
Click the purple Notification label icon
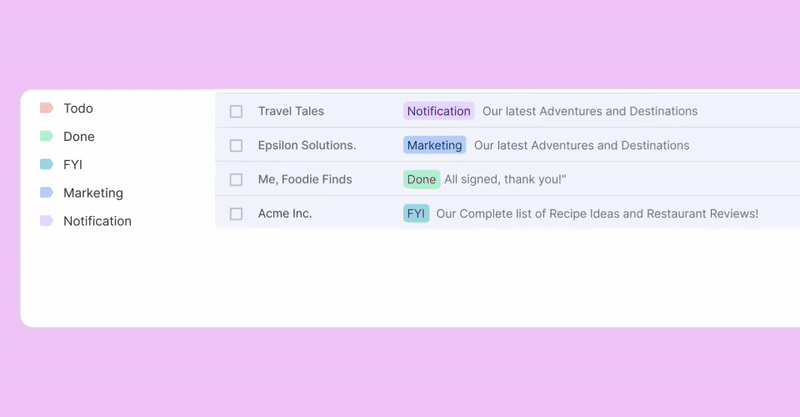pos(46,221)
